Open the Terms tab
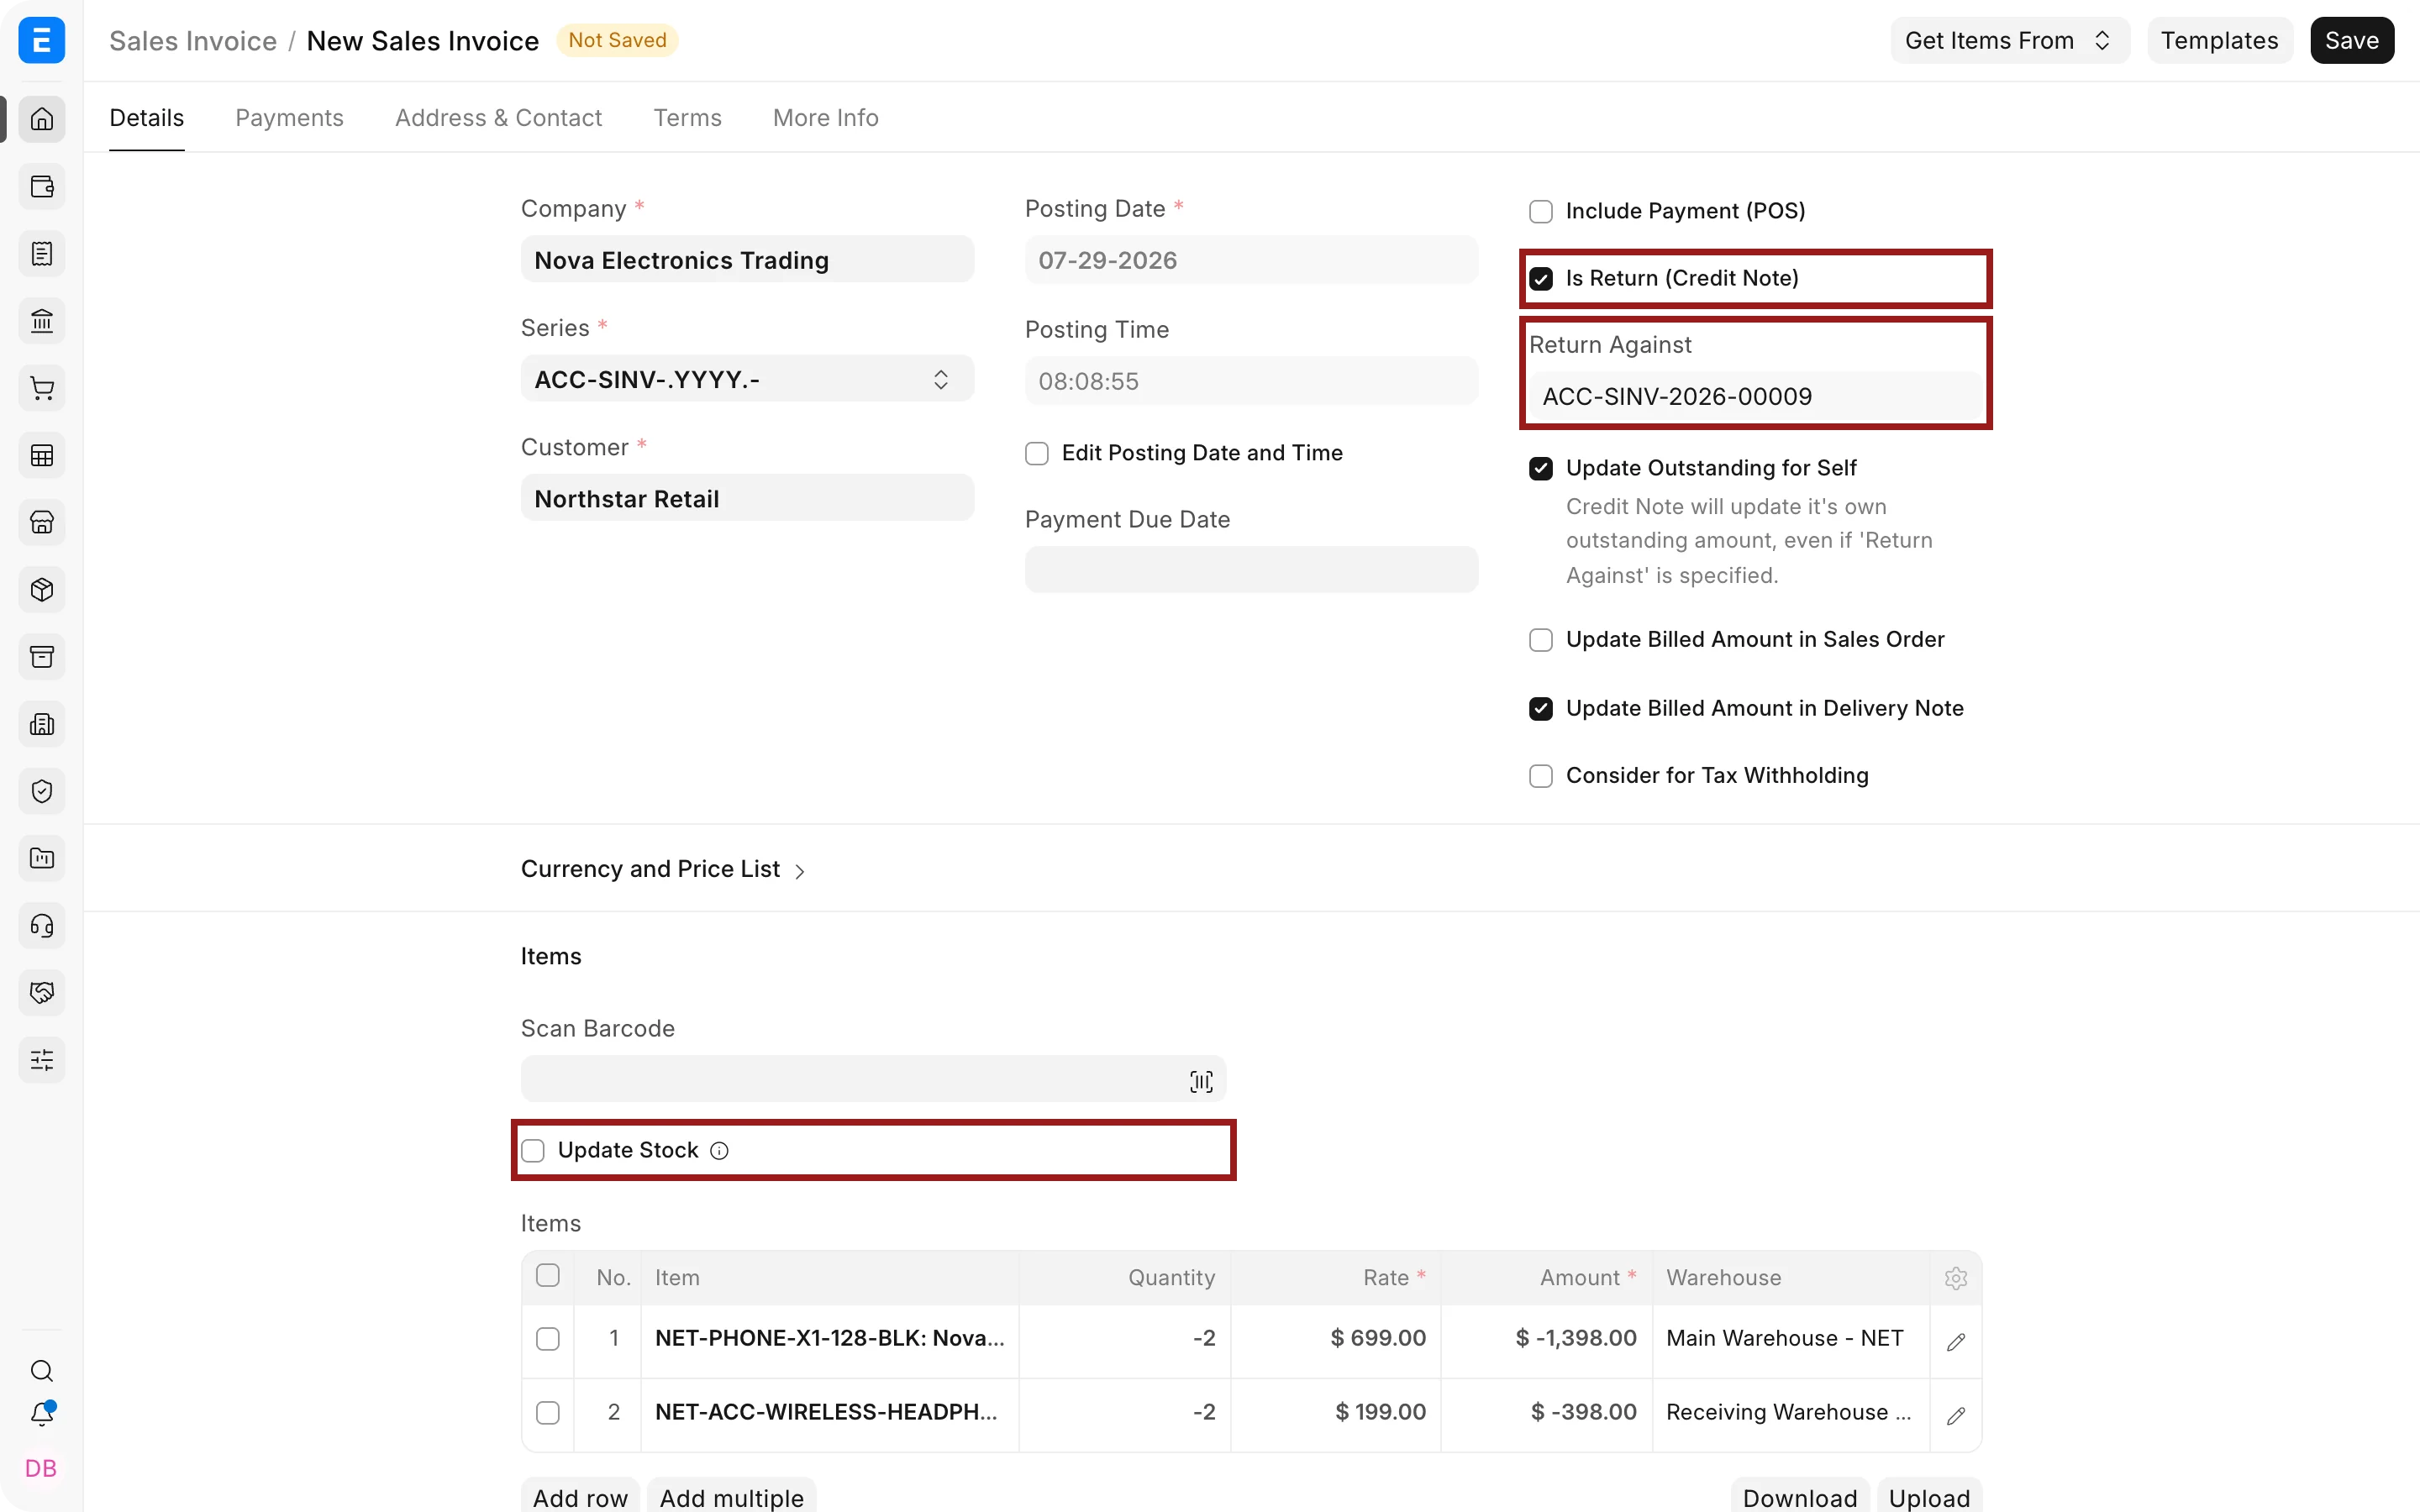Viewport: 2420px width, 1512px height. pyautogui.click(x=687, y=118)
